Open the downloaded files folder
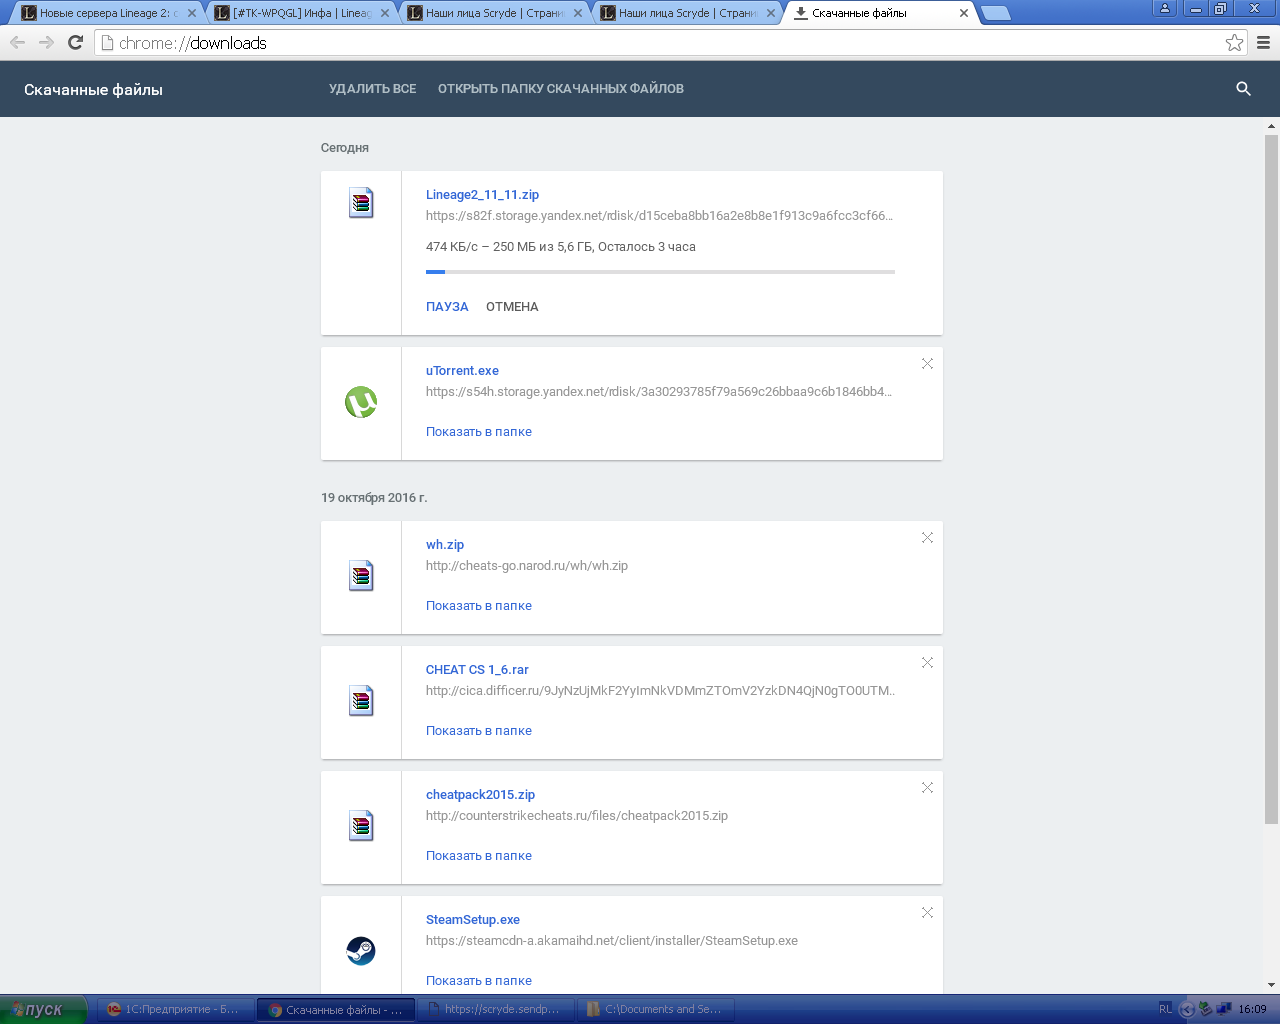 (x=560, y=89)
